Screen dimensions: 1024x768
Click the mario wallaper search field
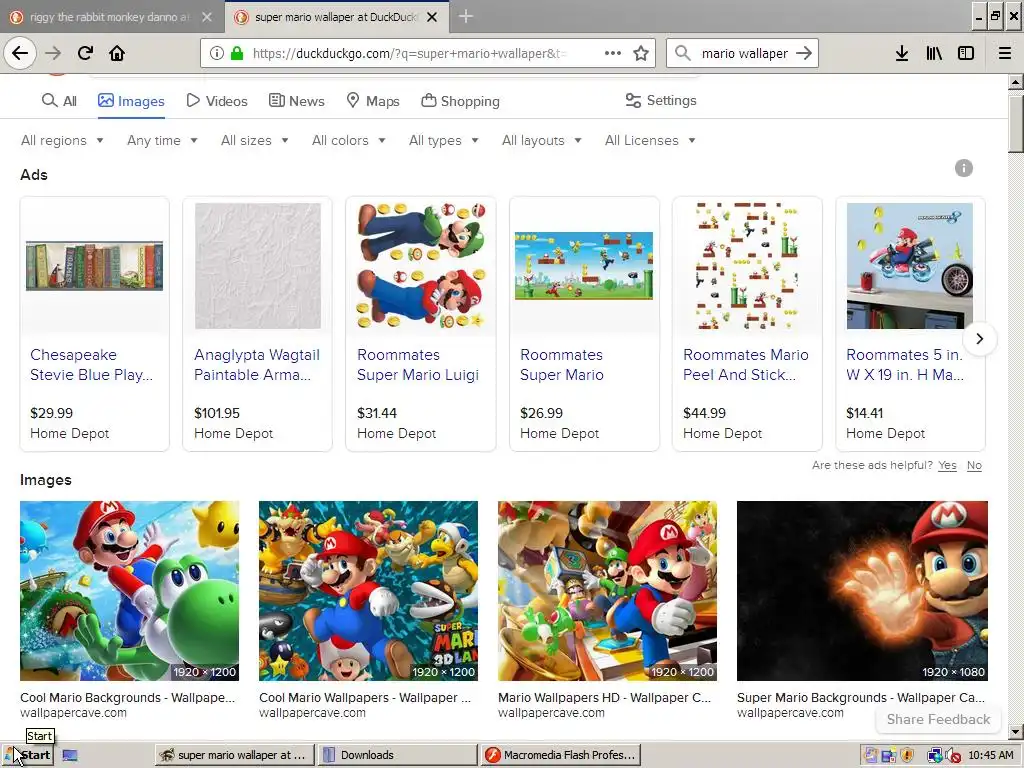click(x=744, y=53)
